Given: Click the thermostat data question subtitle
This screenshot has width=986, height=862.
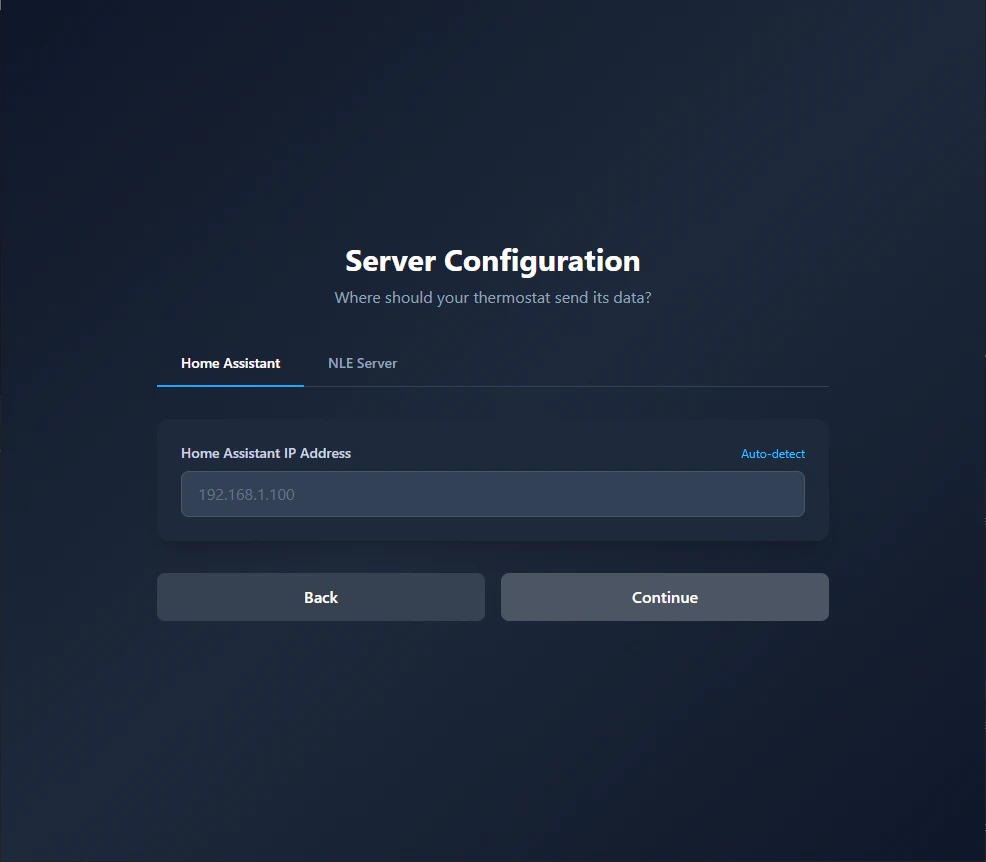Looking at the screenshot, I should 492,297.
